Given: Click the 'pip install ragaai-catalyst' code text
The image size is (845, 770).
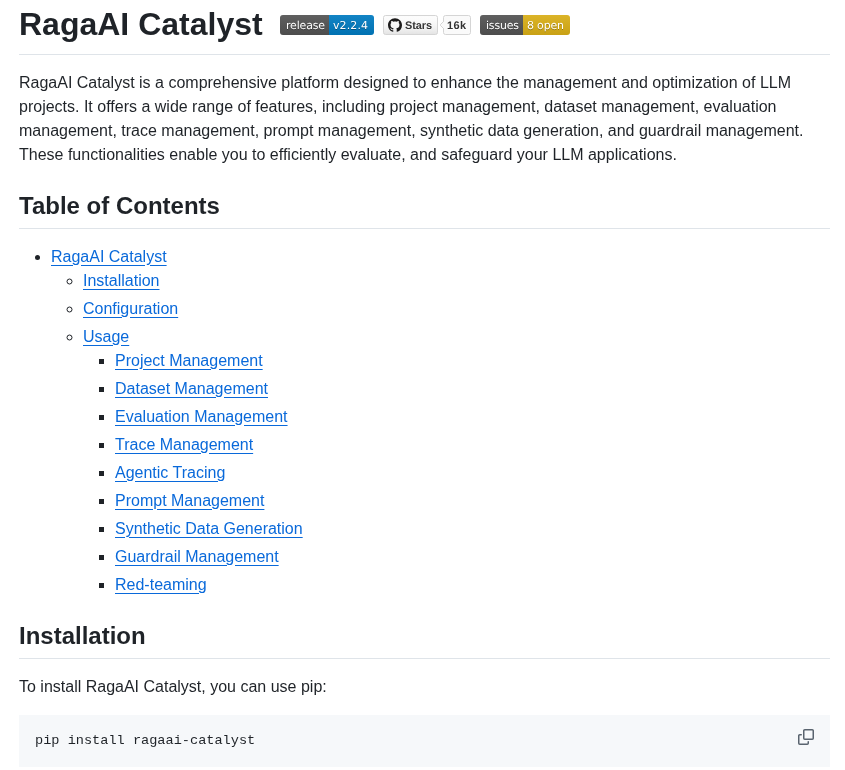Looking at the screenshot, I should tap(144, 740).
